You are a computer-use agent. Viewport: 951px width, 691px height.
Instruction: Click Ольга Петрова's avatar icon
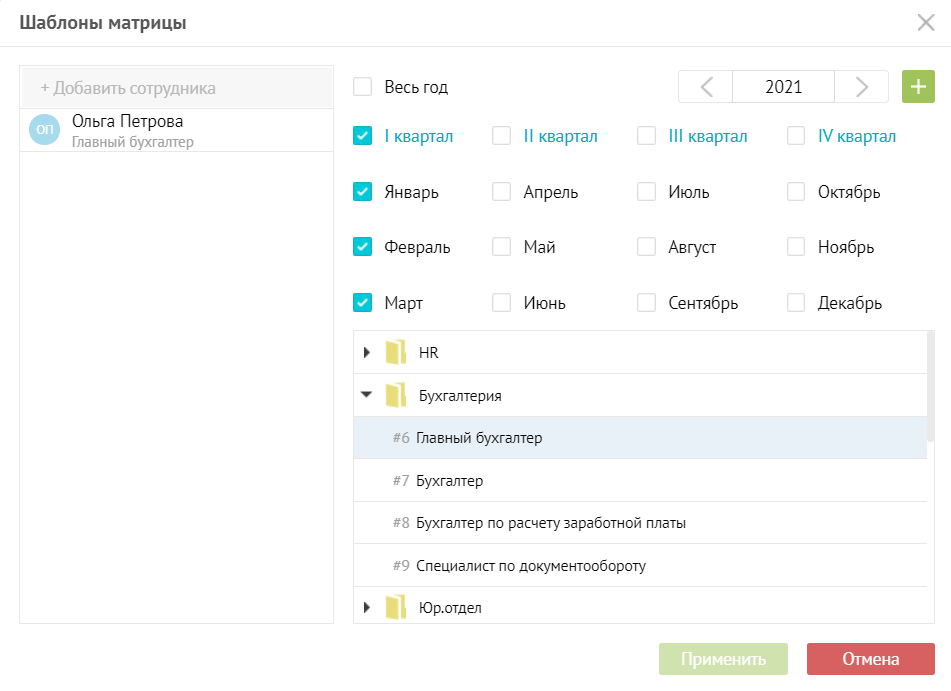(x=44, y=130)
